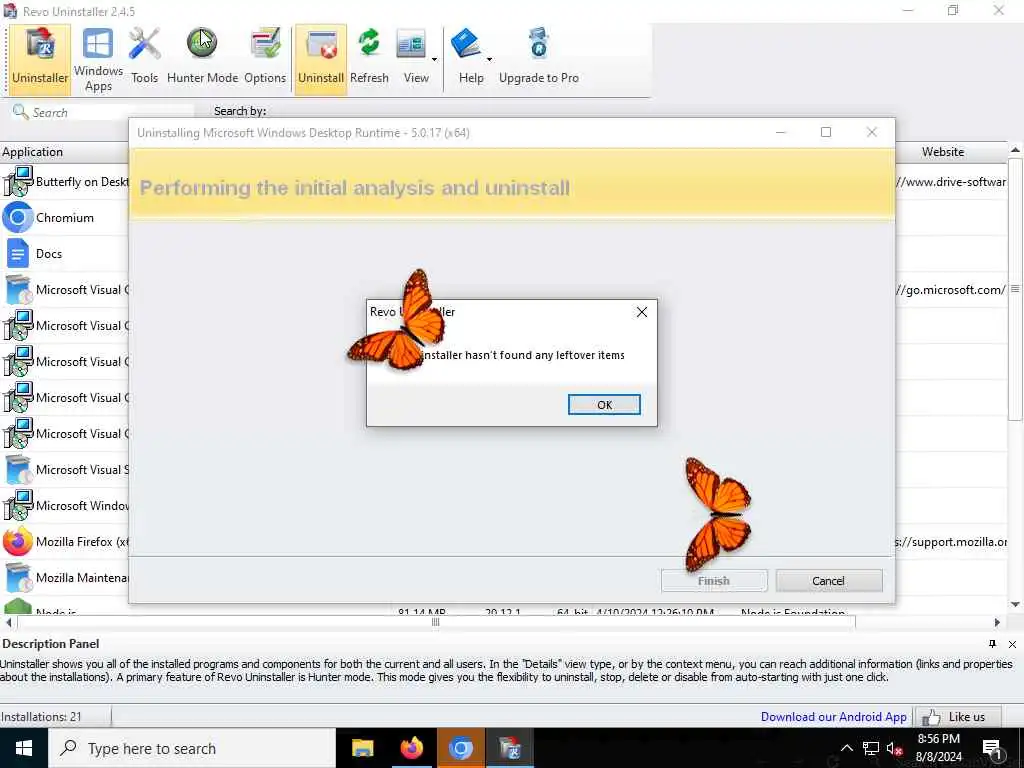Open File Explorer from taskbar

point(362,748)
